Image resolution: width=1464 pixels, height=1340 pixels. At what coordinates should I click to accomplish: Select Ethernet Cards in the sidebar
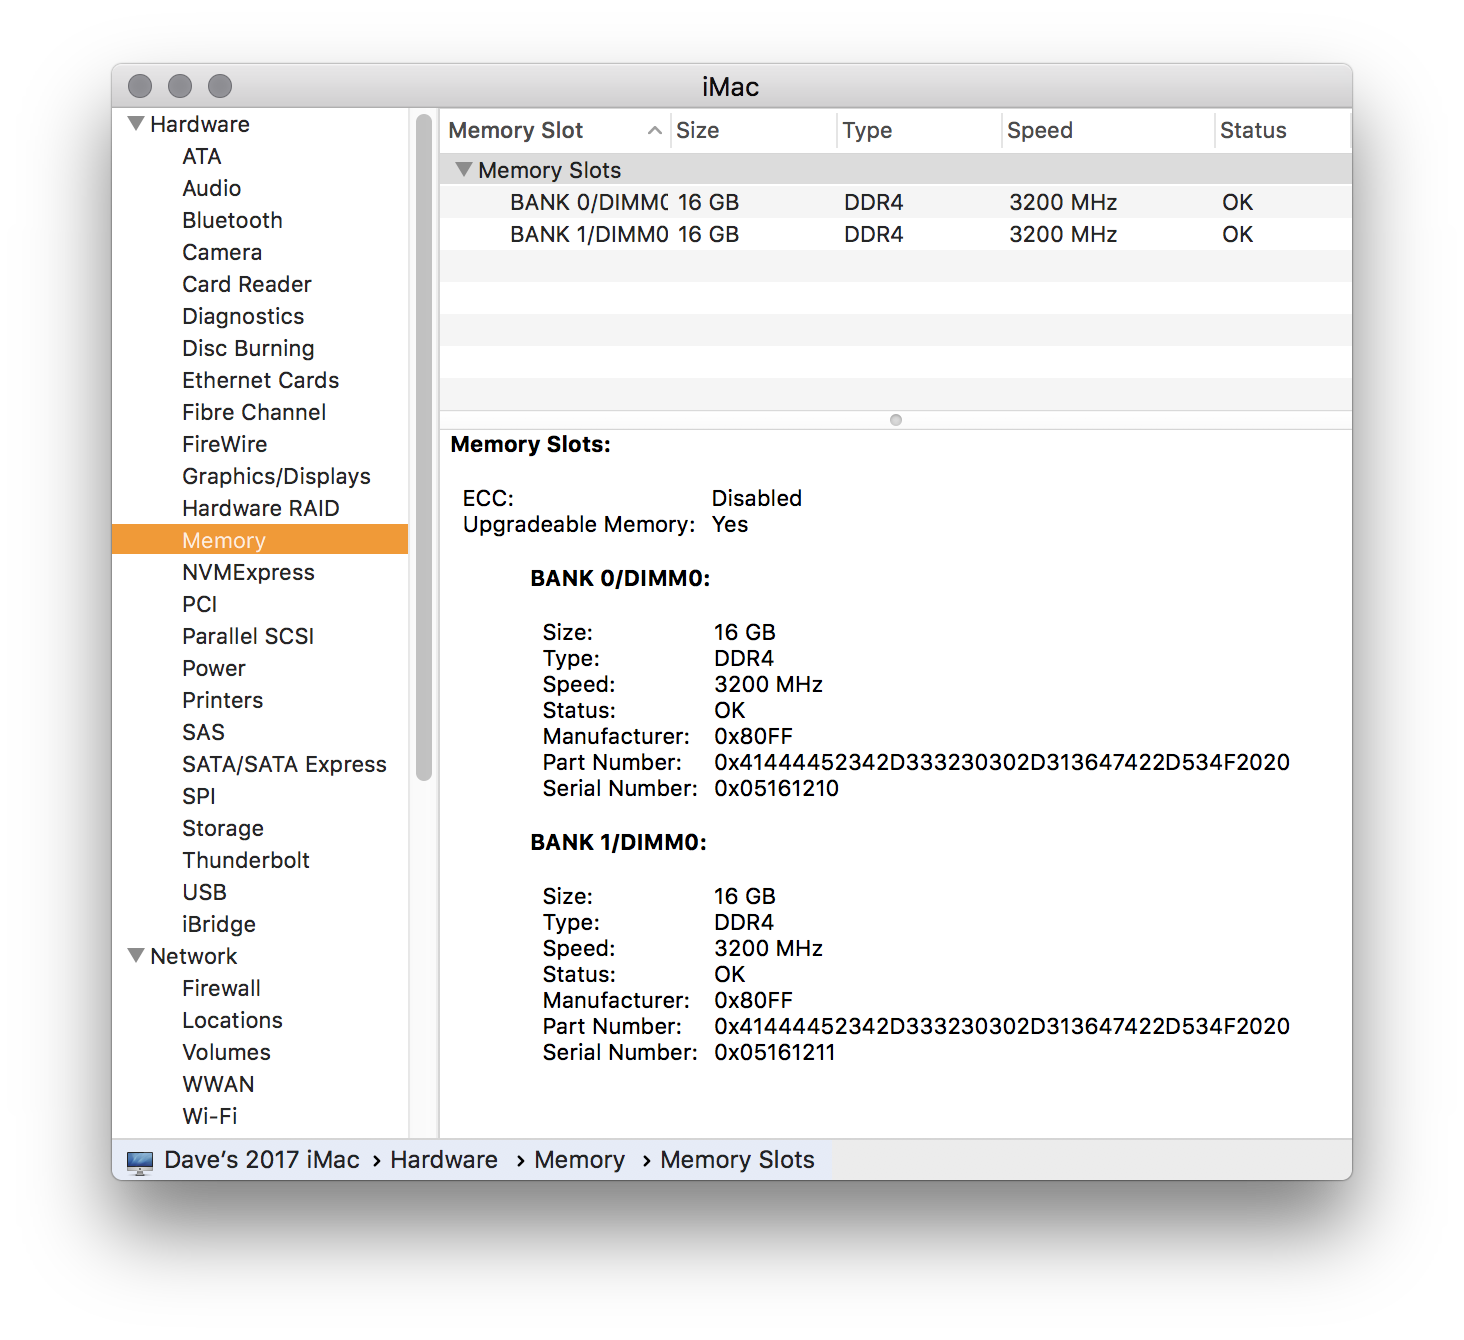[x=260, y=380]
